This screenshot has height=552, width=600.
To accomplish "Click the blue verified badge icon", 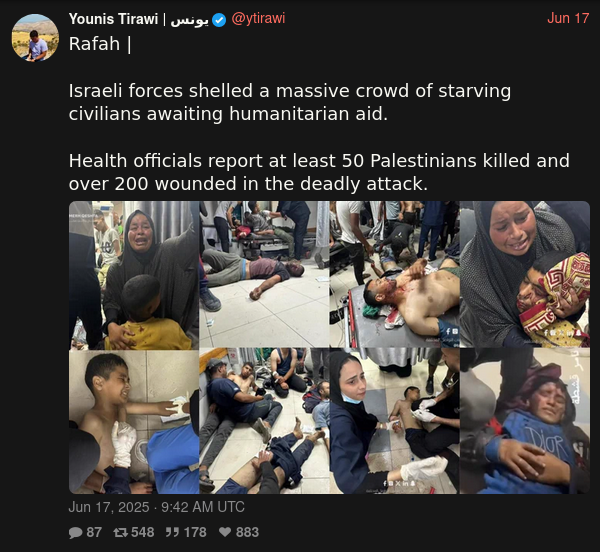I will [219, 20].
